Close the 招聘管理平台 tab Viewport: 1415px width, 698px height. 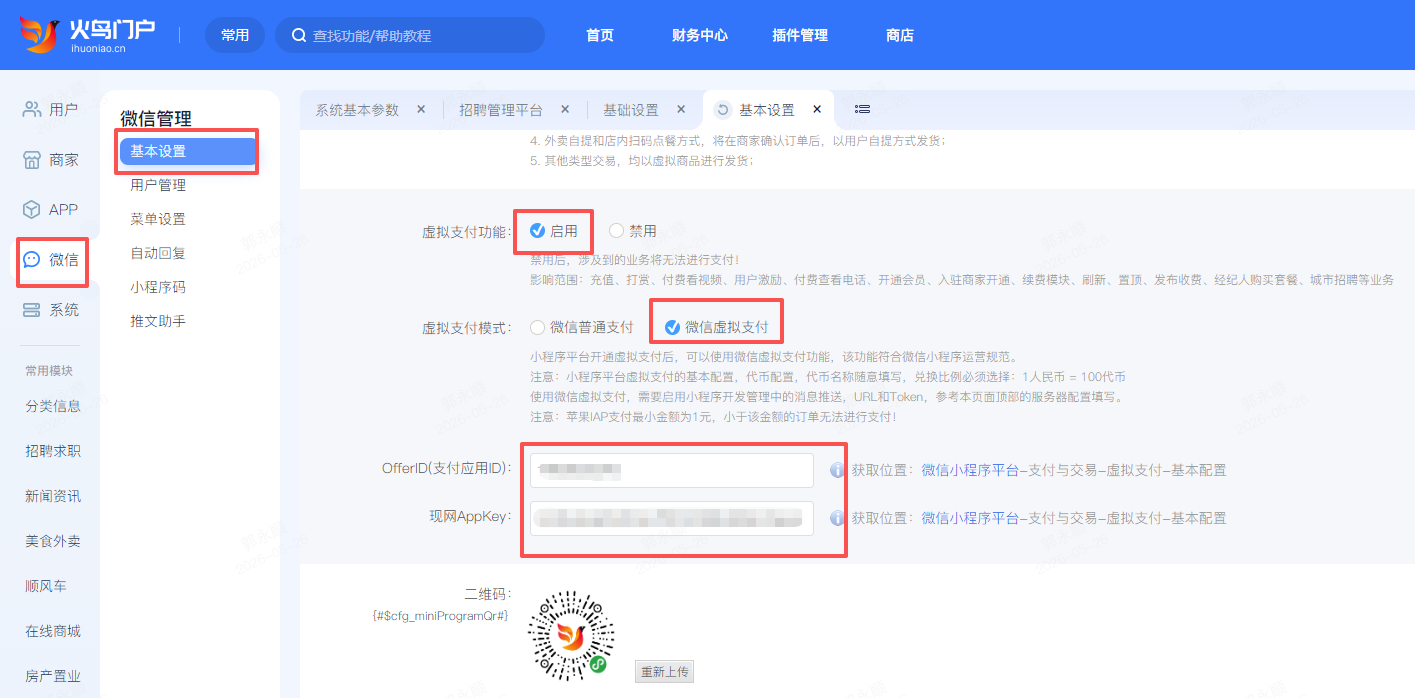coord(565,109)
